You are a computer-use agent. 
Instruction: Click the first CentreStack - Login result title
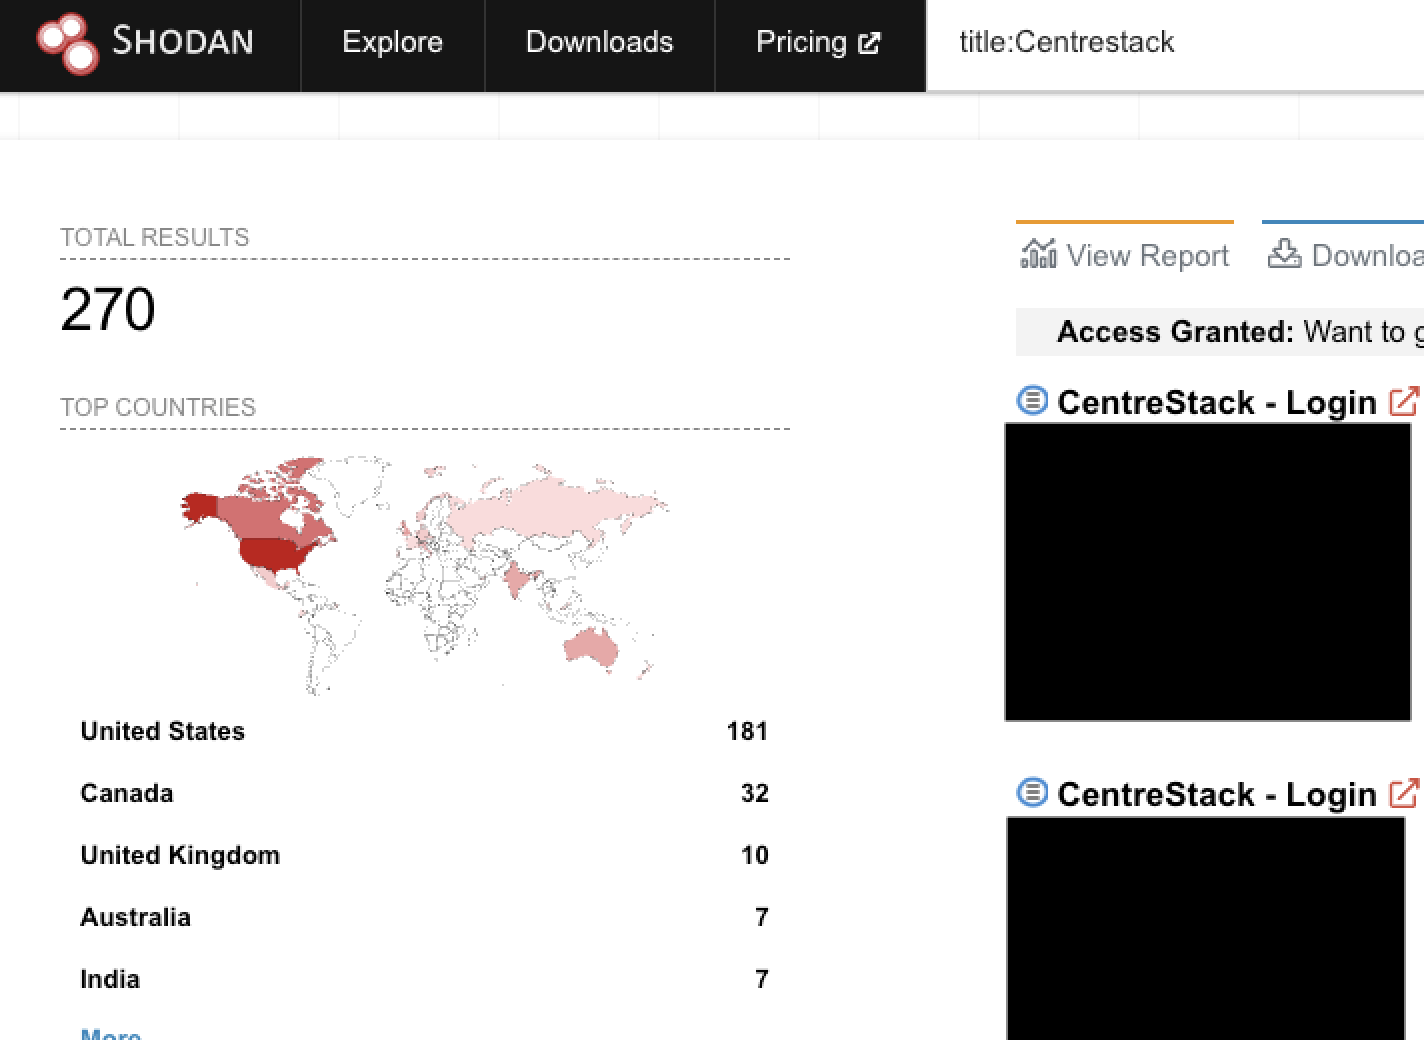[1217, 402]
